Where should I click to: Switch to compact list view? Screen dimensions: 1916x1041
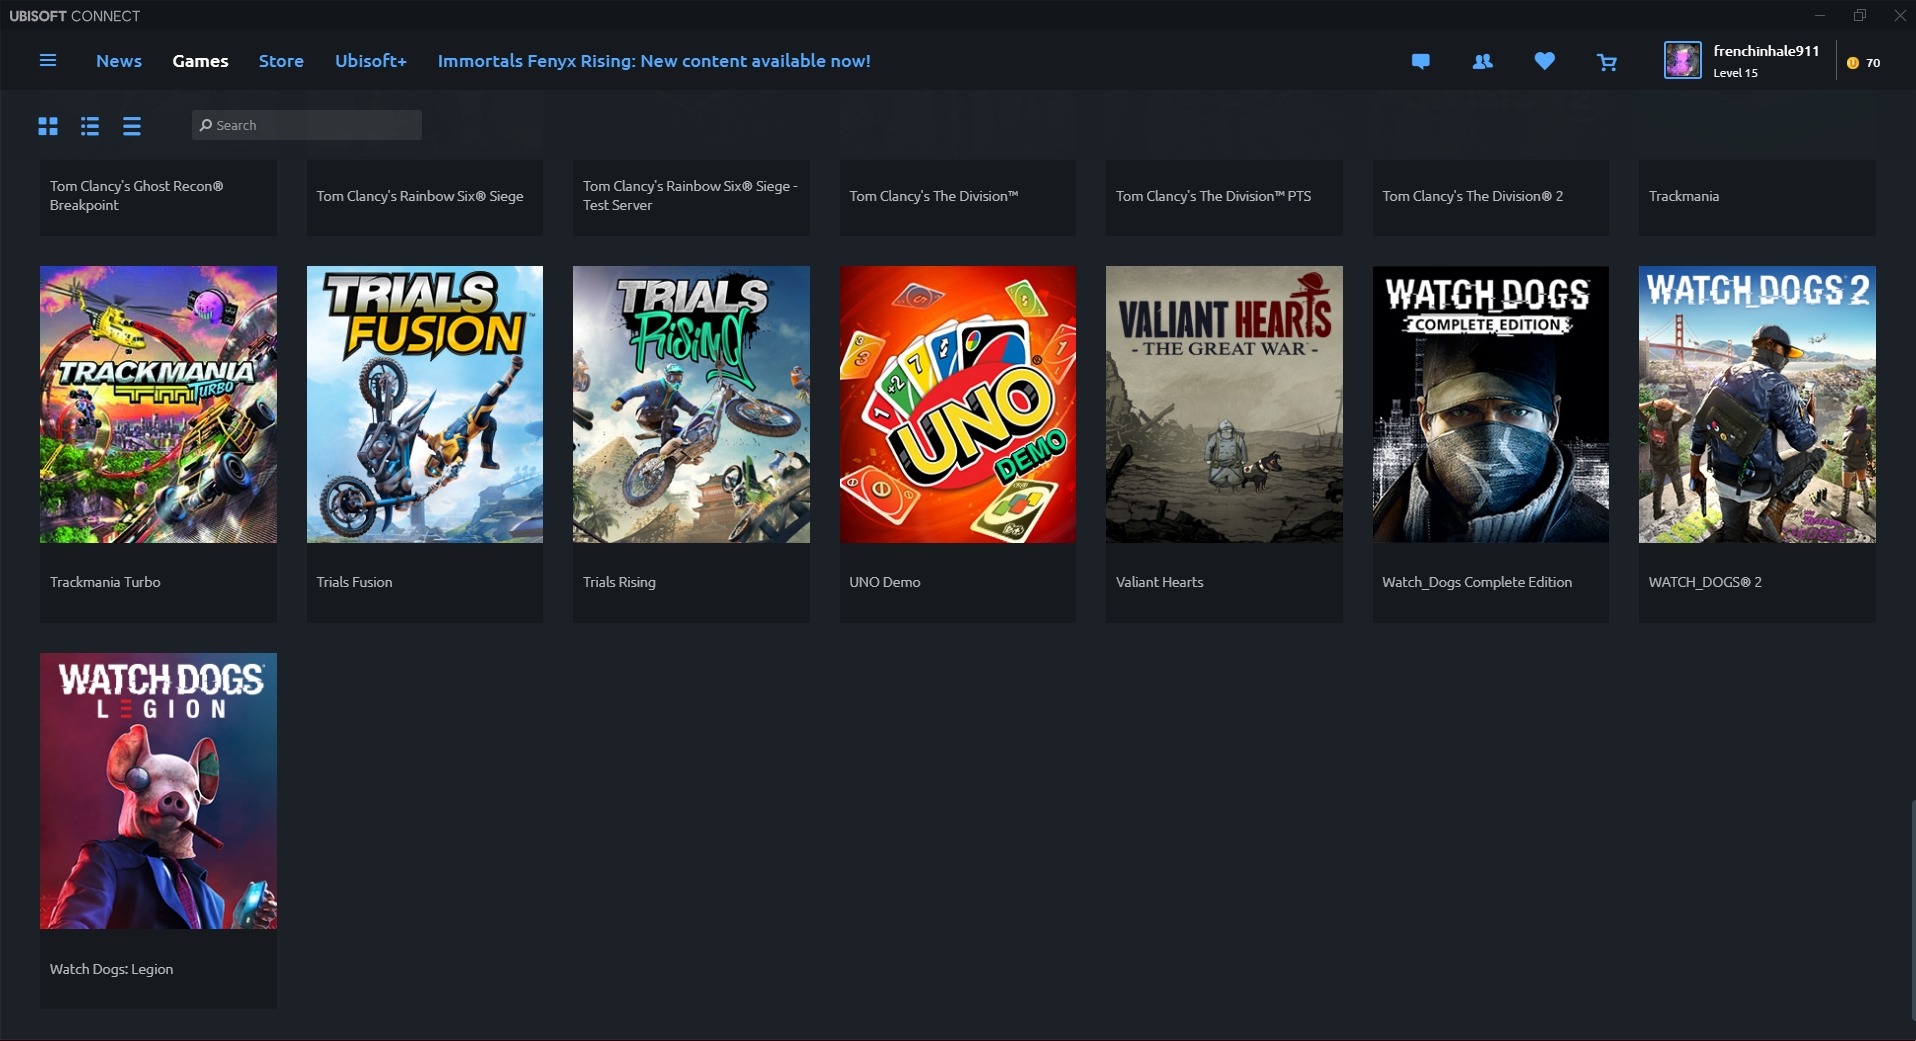pos(132,126)
